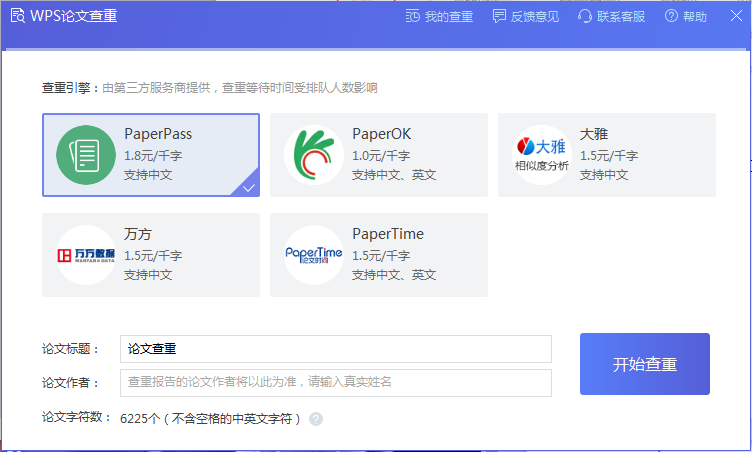Close the WPS论文查重 dialog

click(736, 16)
